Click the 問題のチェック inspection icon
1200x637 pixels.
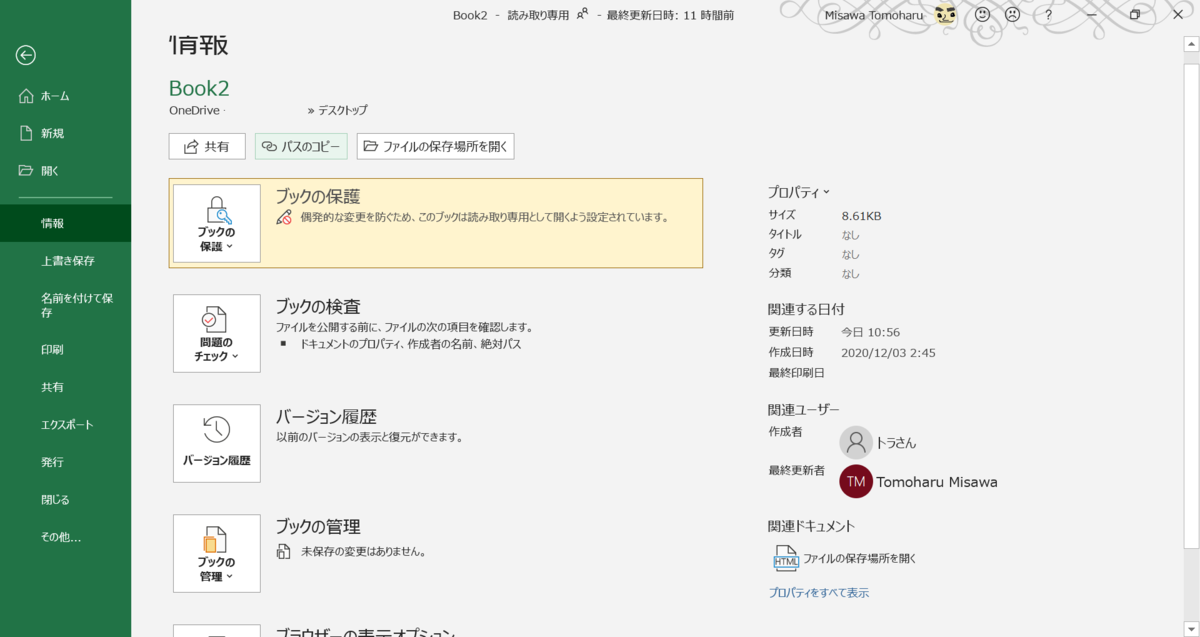coord(216,333)
